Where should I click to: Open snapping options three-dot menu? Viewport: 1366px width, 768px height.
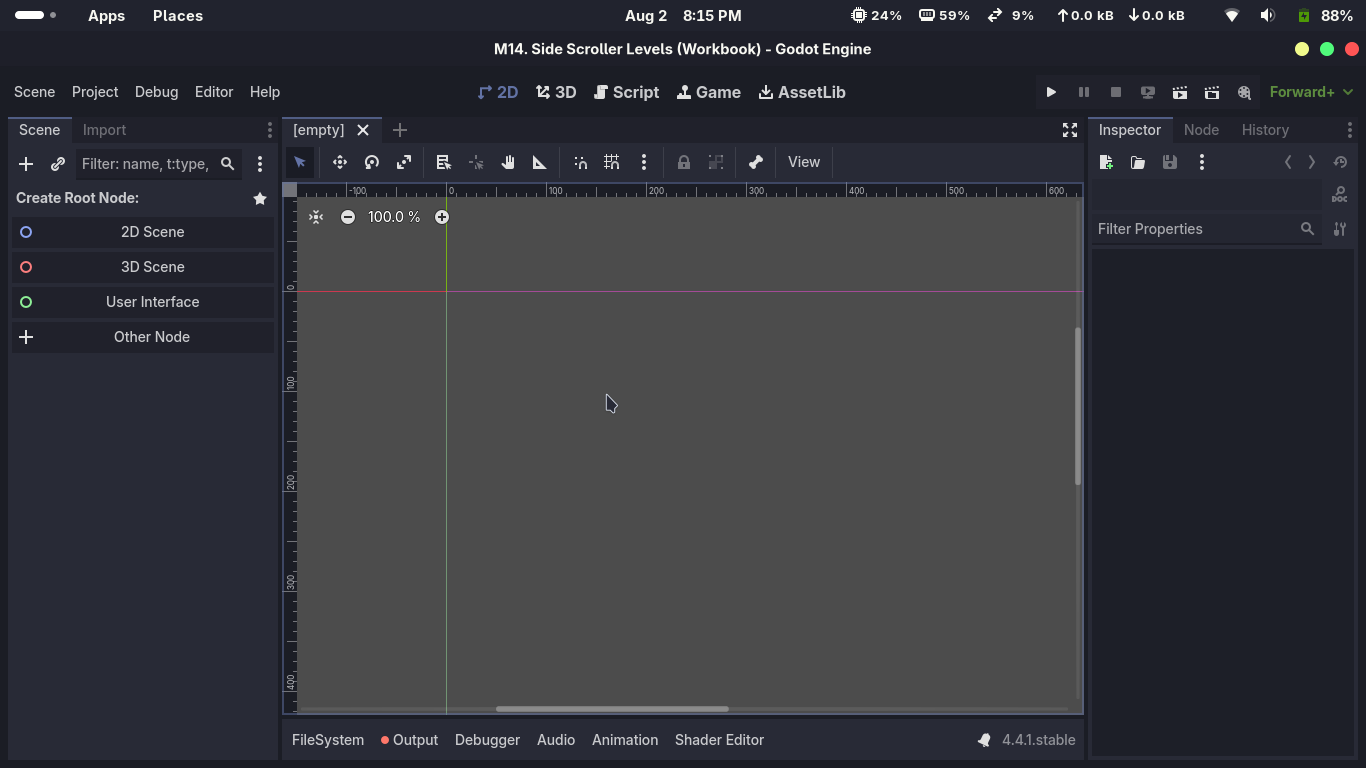tap(644, 162)
